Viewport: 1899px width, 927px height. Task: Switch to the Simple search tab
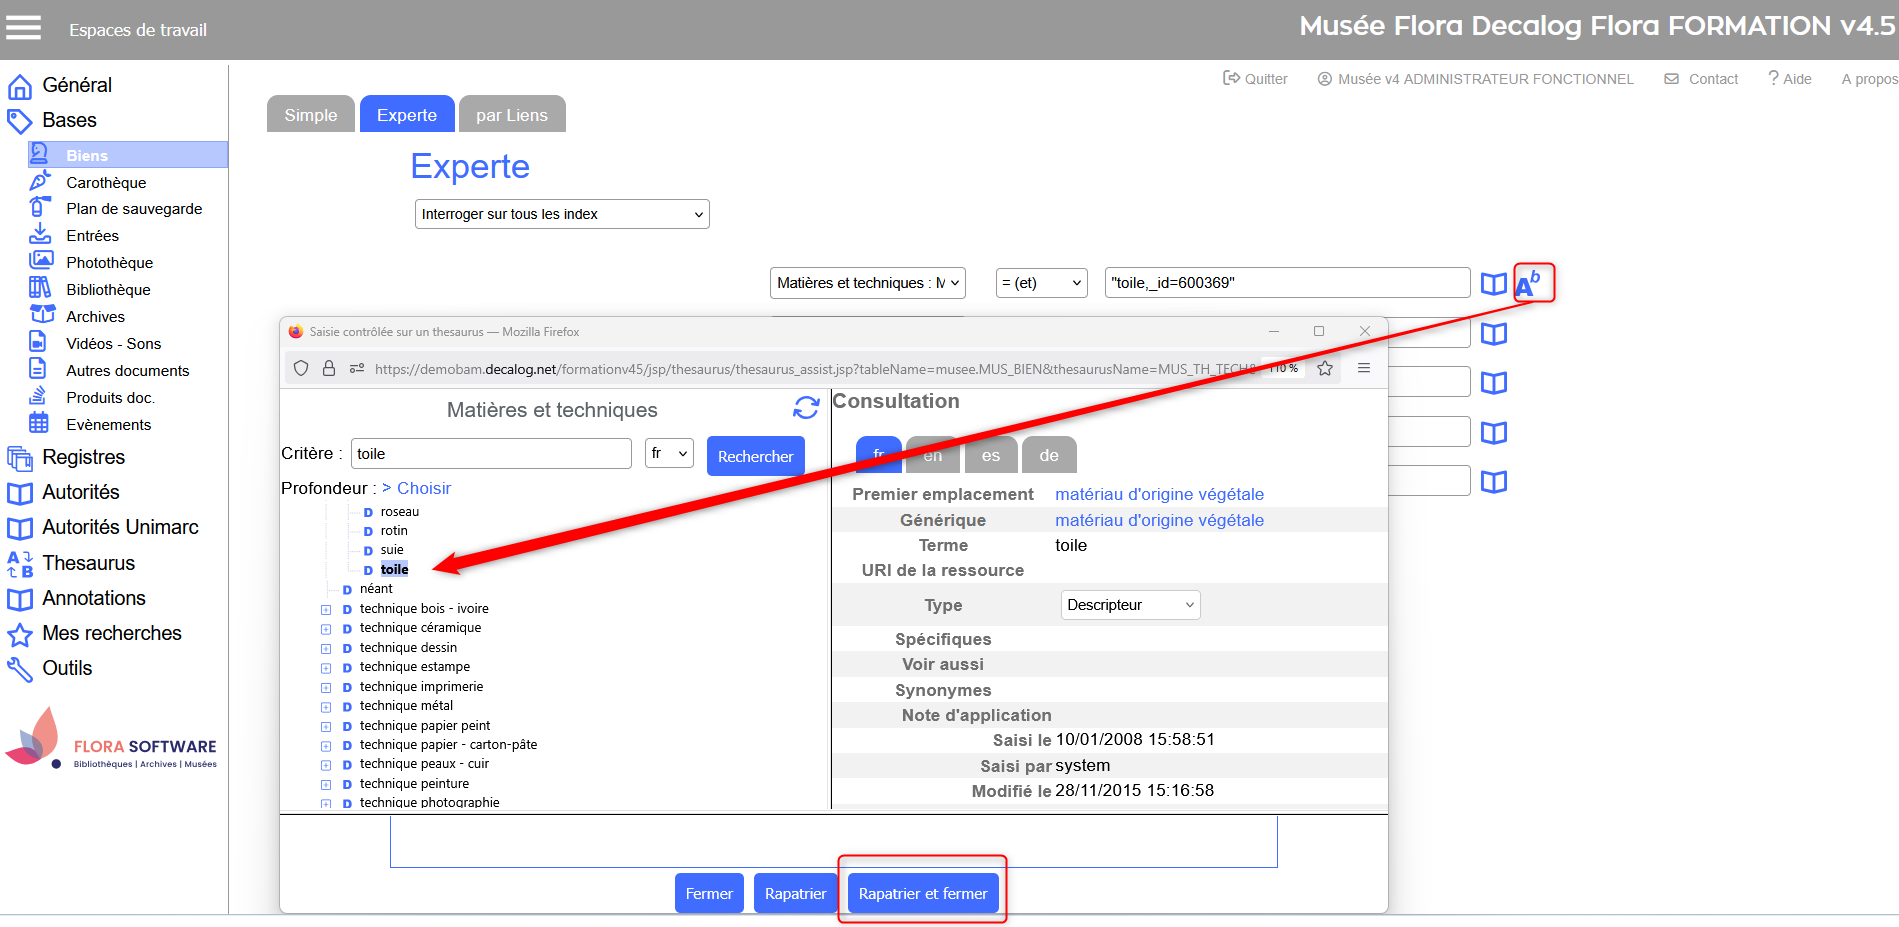tap(310, 115)
